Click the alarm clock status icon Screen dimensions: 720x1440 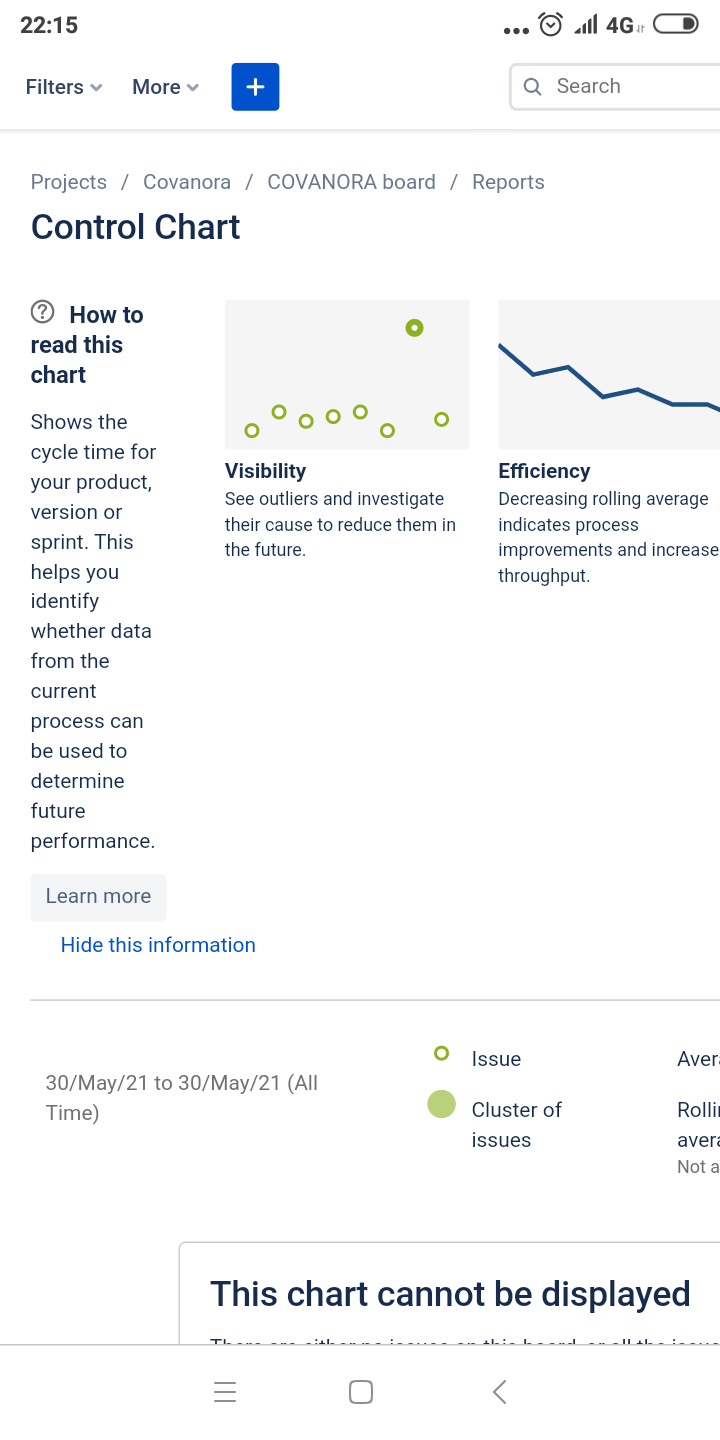(x=551, y=25)
